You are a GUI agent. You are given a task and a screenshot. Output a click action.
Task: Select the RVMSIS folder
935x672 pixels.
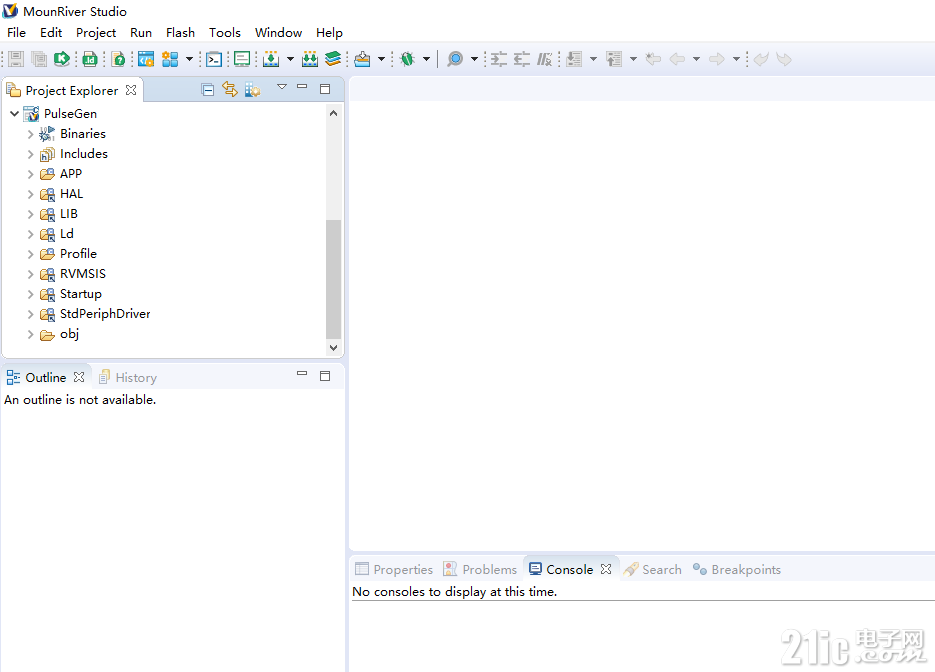point(83,274)
